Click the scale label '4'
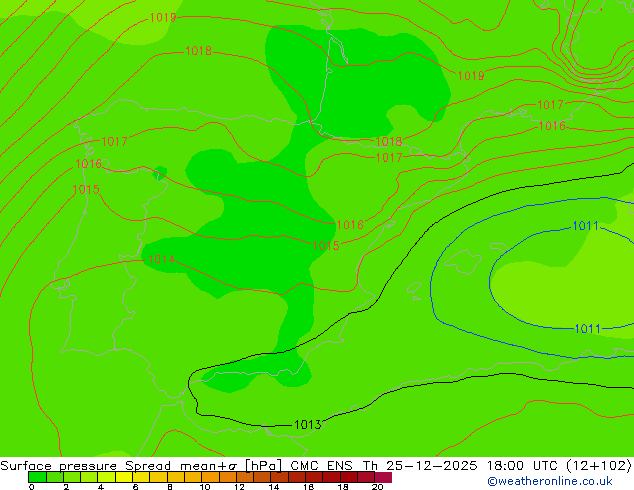This screenshot has width=634, height=490. [x=101, y=487]
